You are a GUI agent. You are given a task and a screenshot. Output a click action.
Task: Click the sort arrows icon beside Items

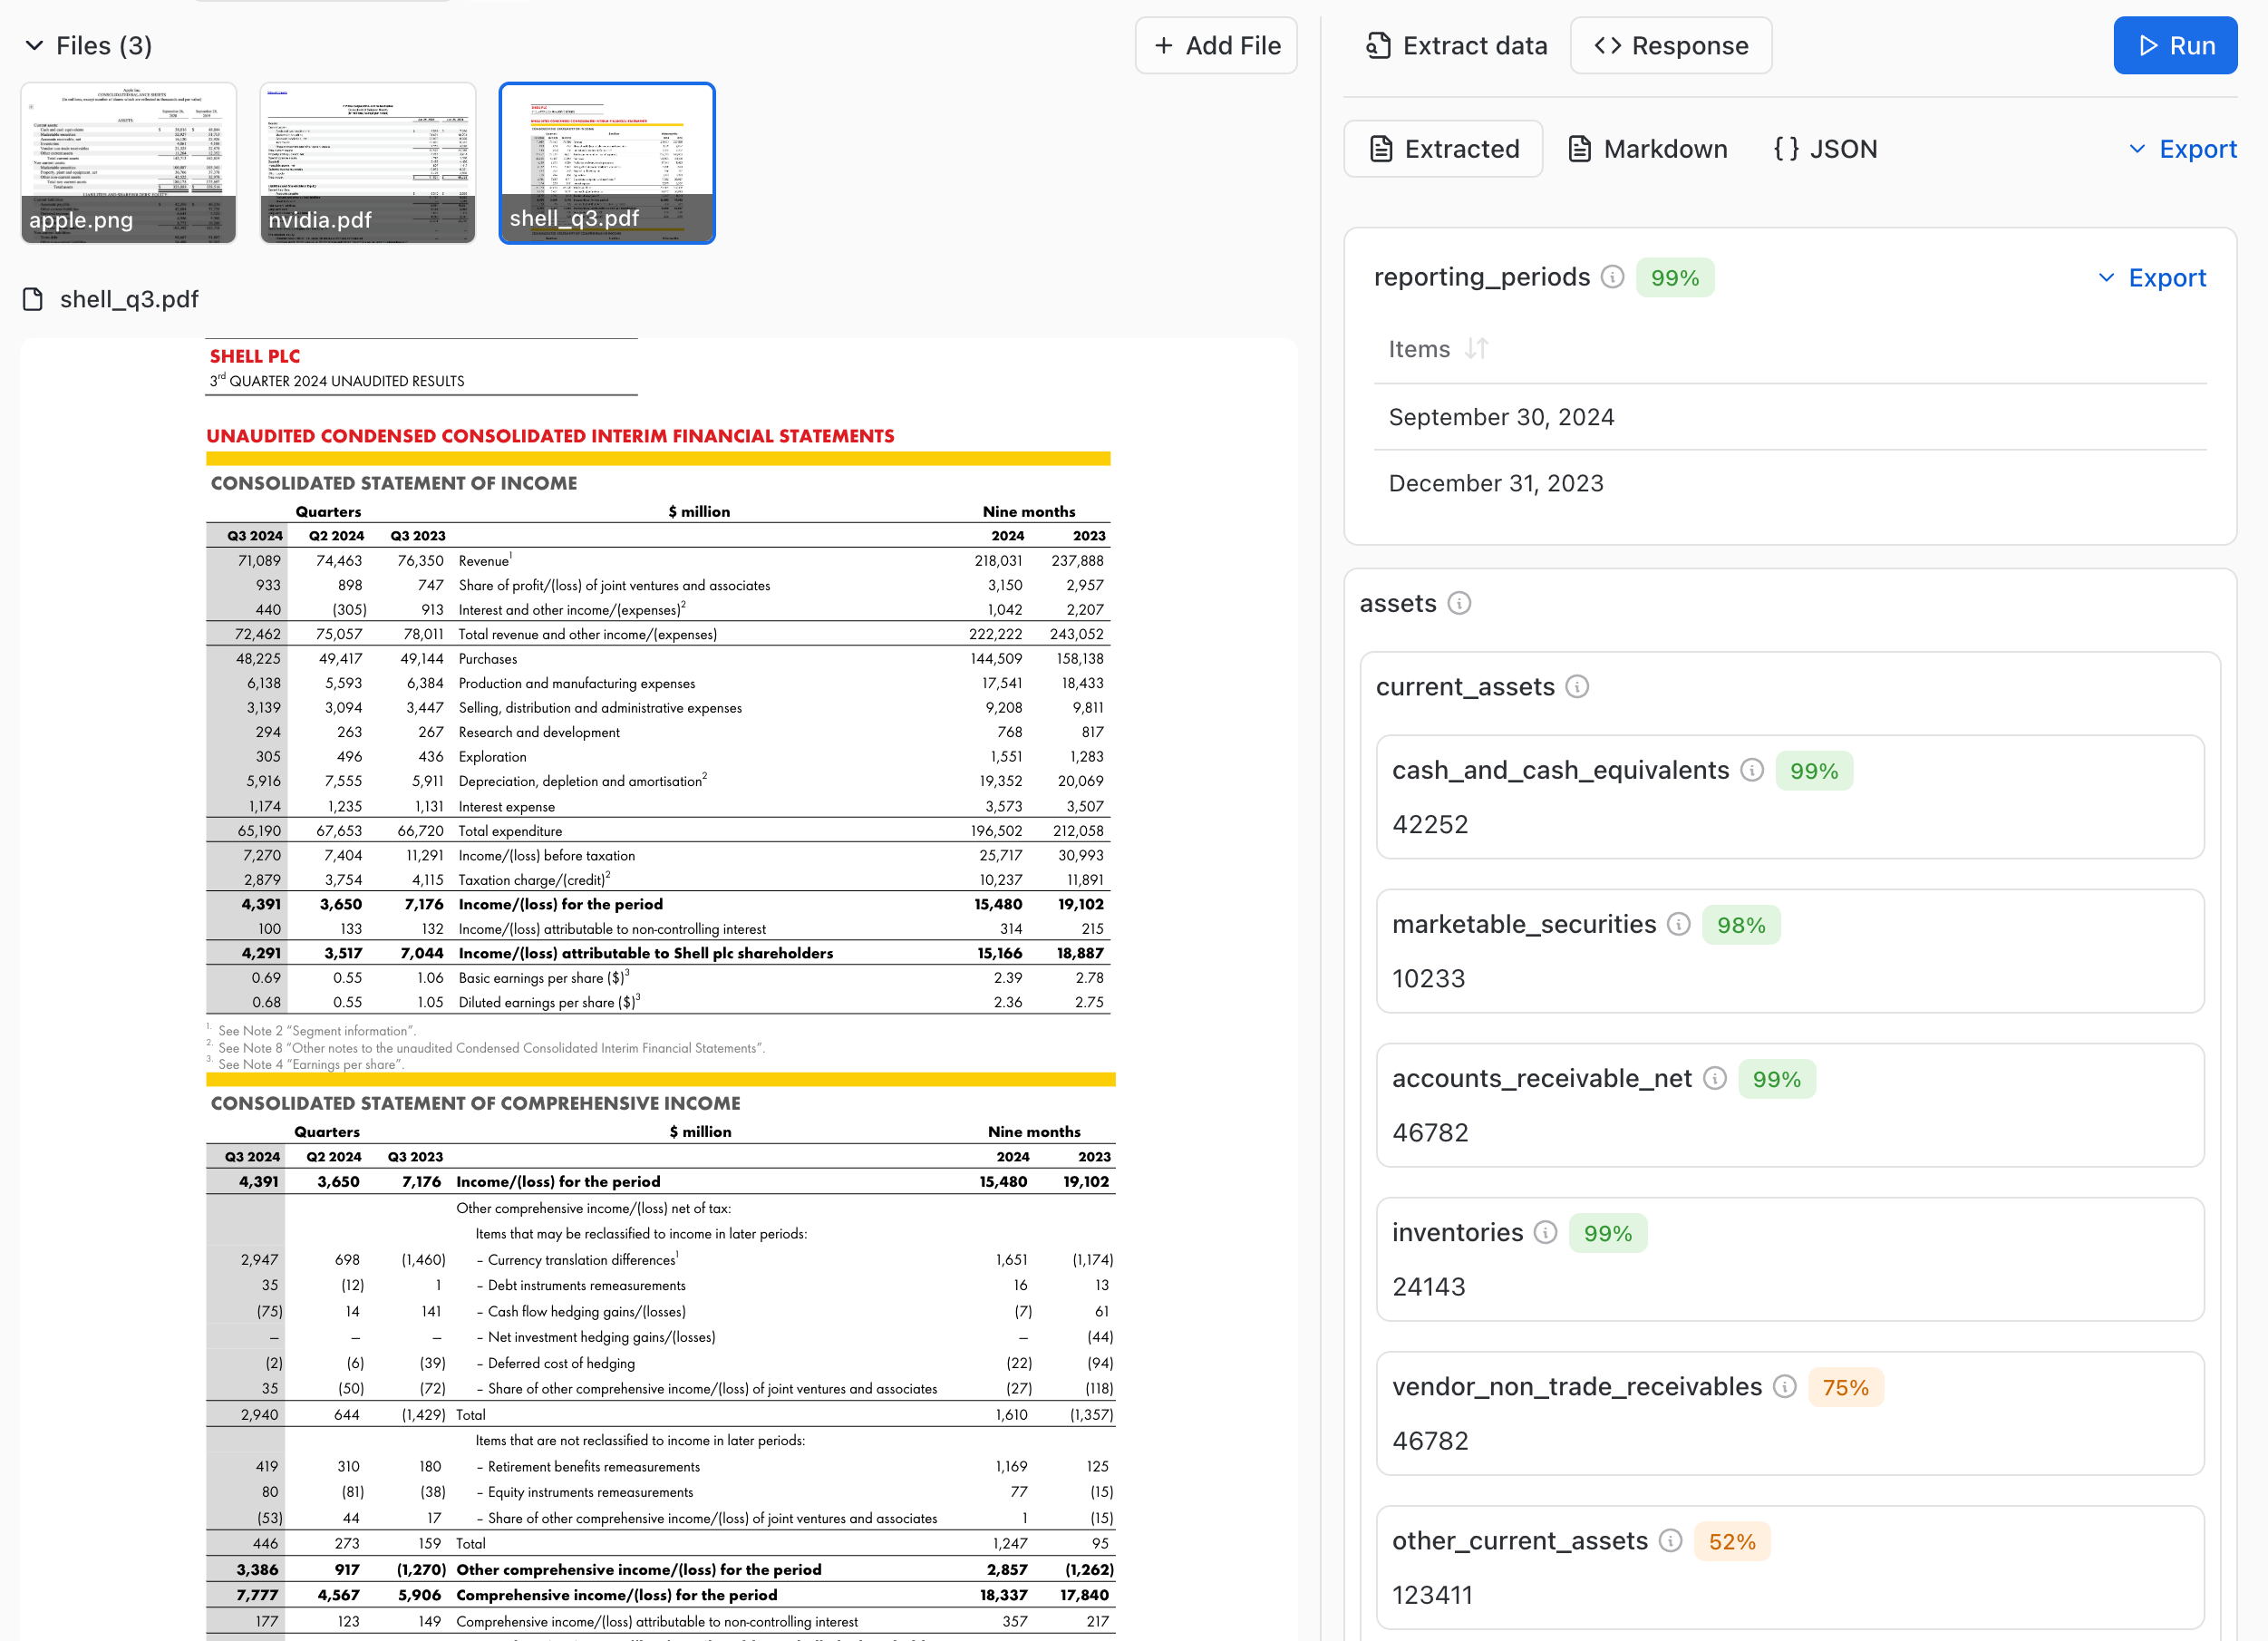click(x=1477, y=349)
